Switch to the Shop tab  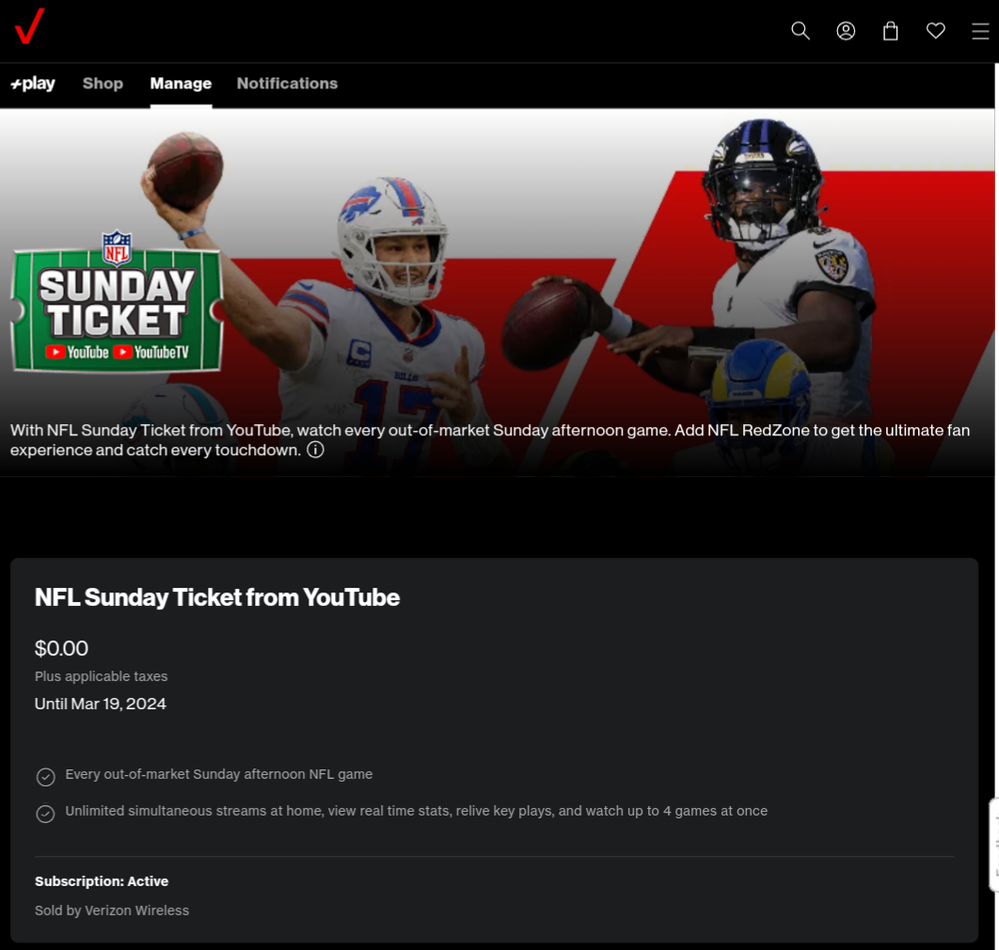103,83
